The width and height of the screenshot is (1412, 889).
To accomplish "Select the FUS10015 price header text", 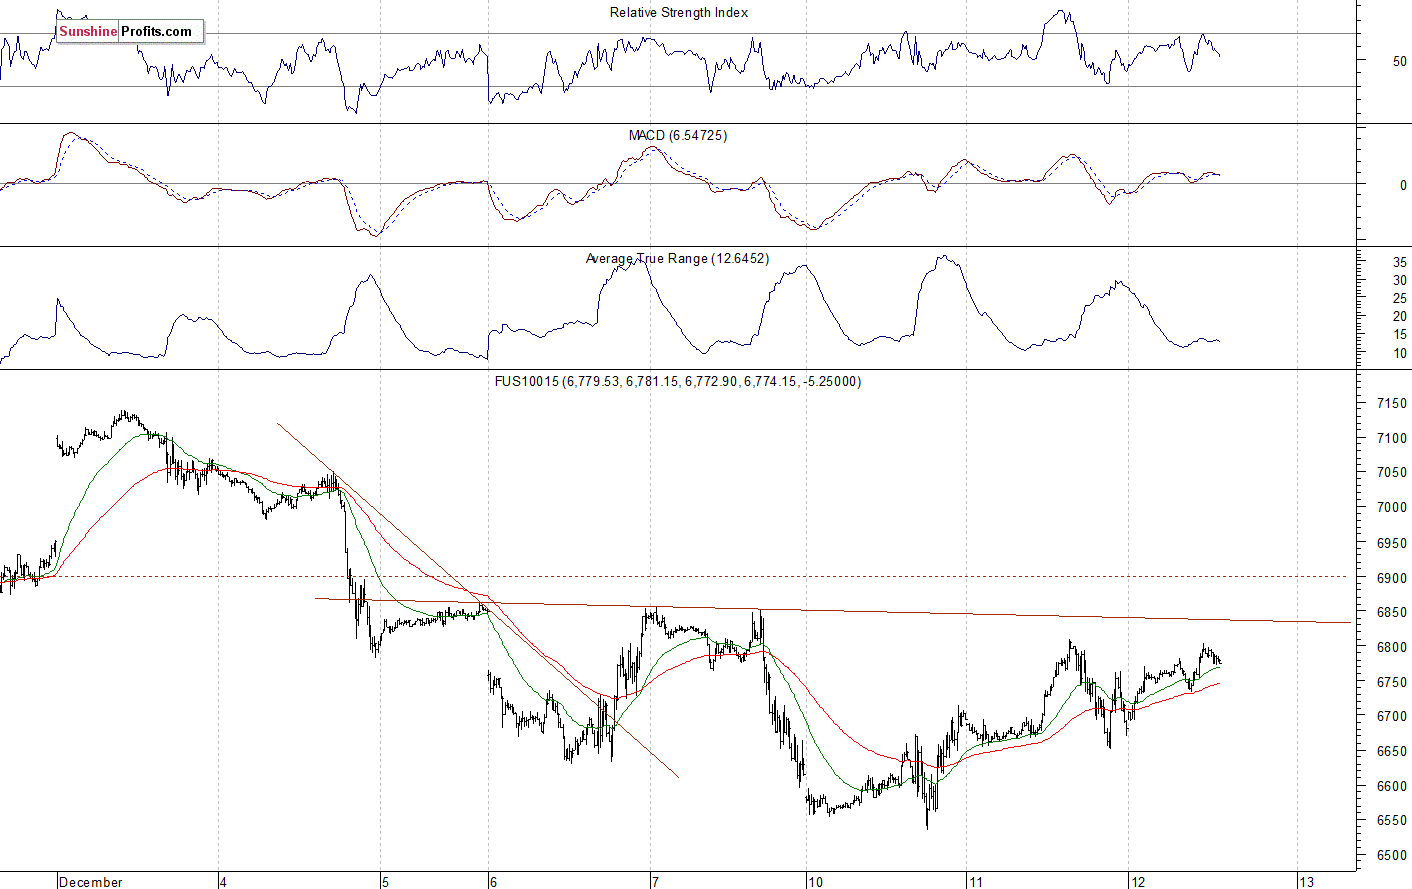I will point(677,381).
